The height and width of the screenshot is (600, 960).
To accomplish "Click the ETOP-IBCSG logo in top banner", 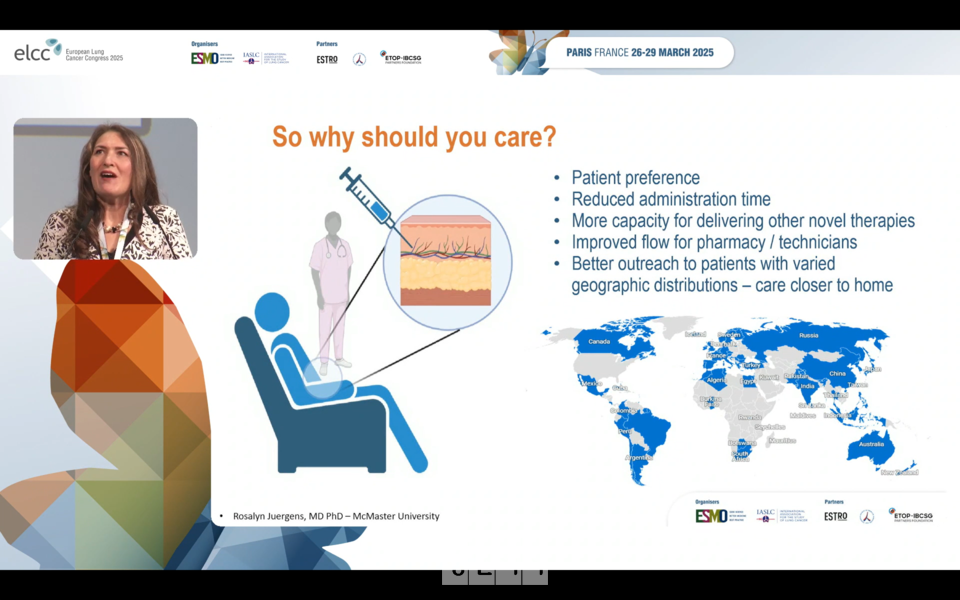I will (x=400, y=58).
